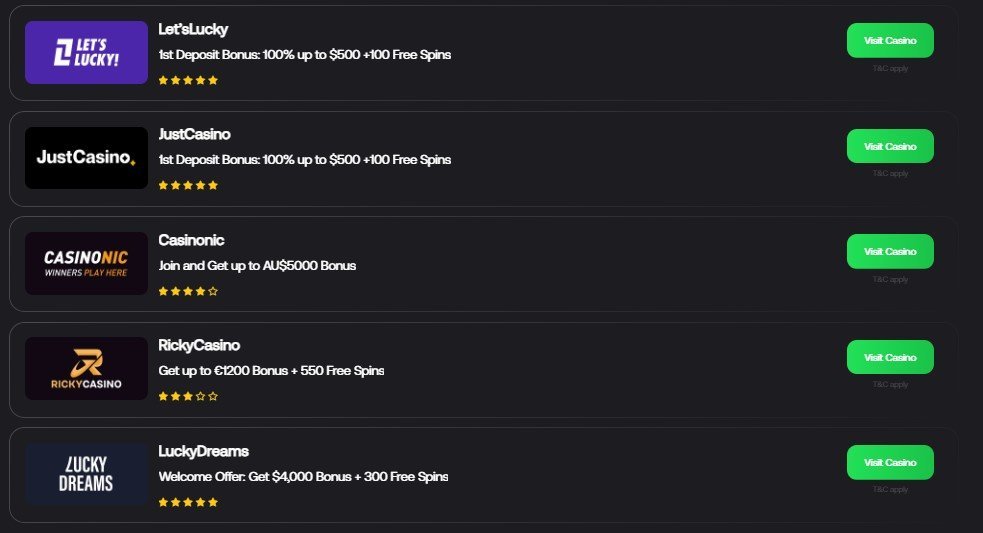The image size is (983, 533).
Task: Select JustCasino star rating icons
Action: point(188,185)
